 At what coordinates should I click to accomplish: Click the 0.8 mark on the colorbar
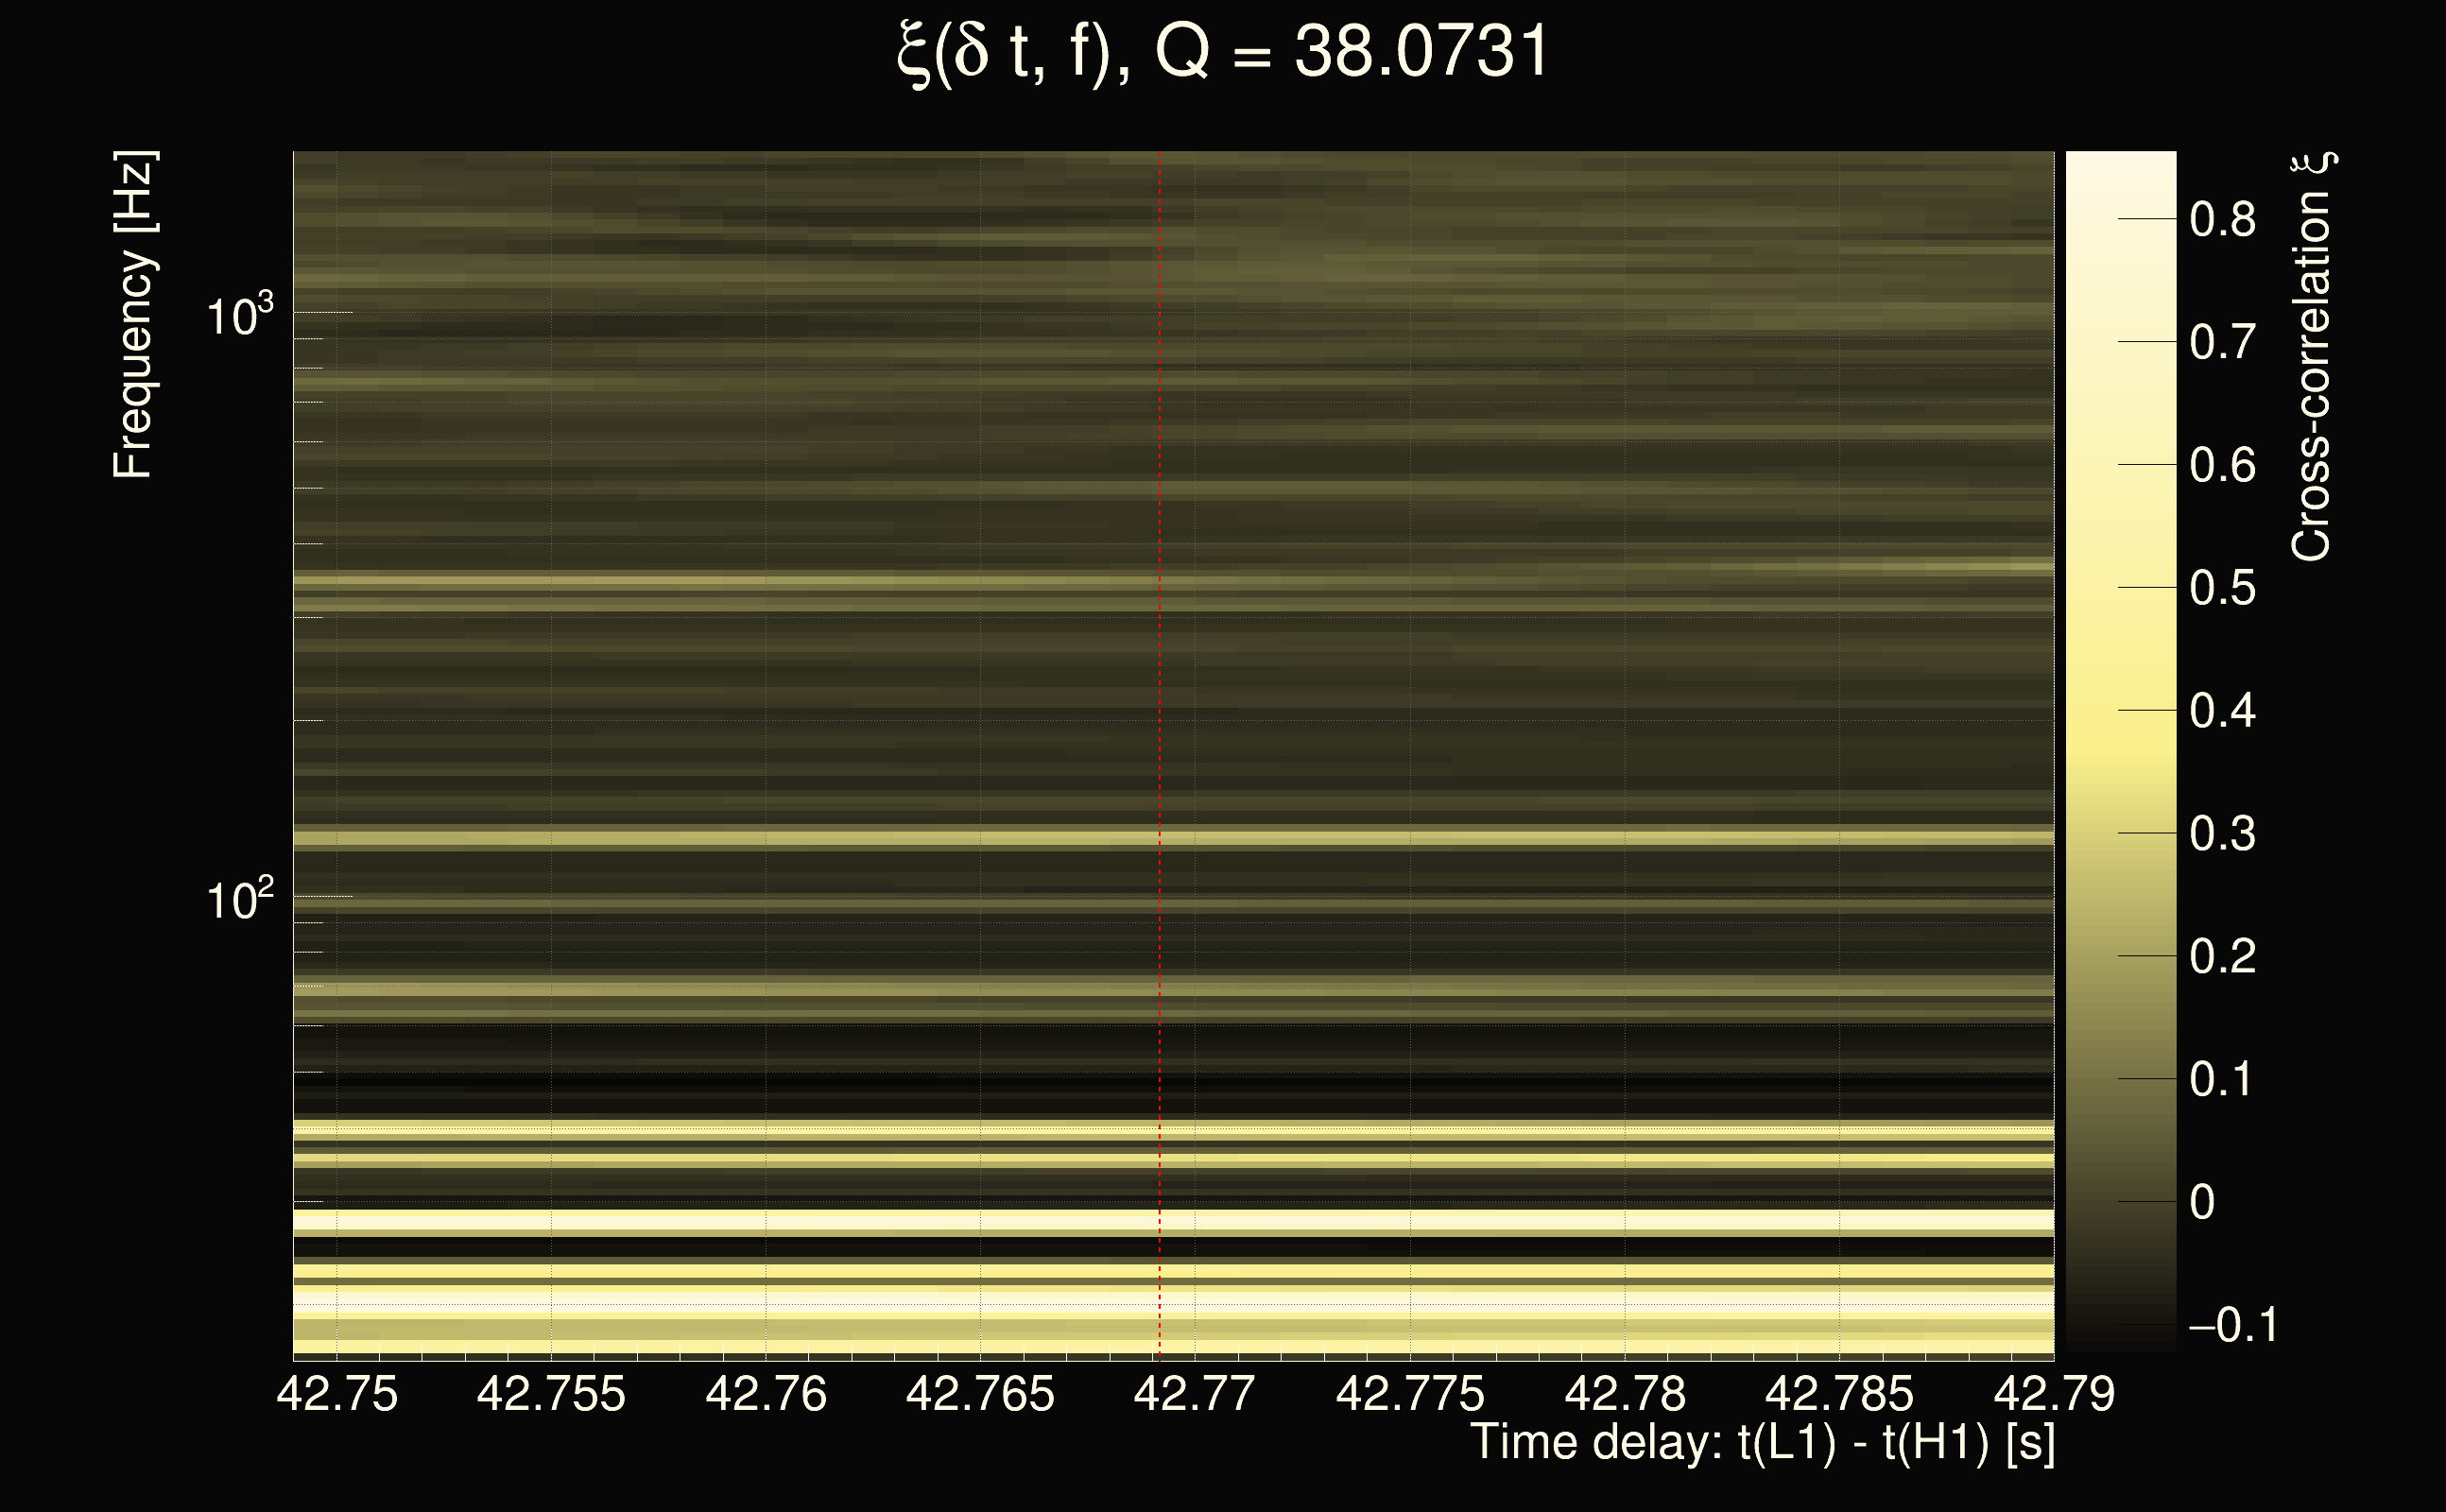(2222, 219)
